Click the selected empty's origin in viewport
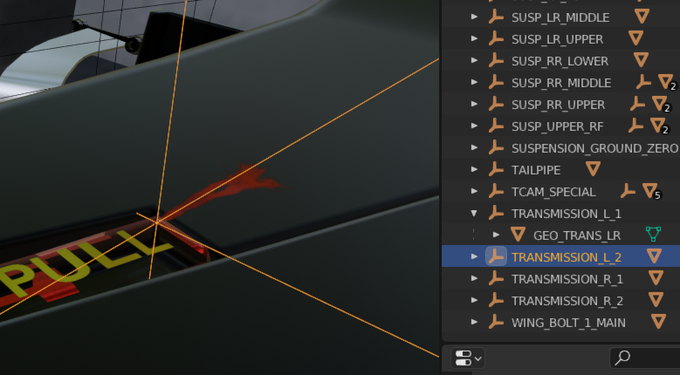Image resolution: width=680 pixels, height=375 pixels. (157, 222)
